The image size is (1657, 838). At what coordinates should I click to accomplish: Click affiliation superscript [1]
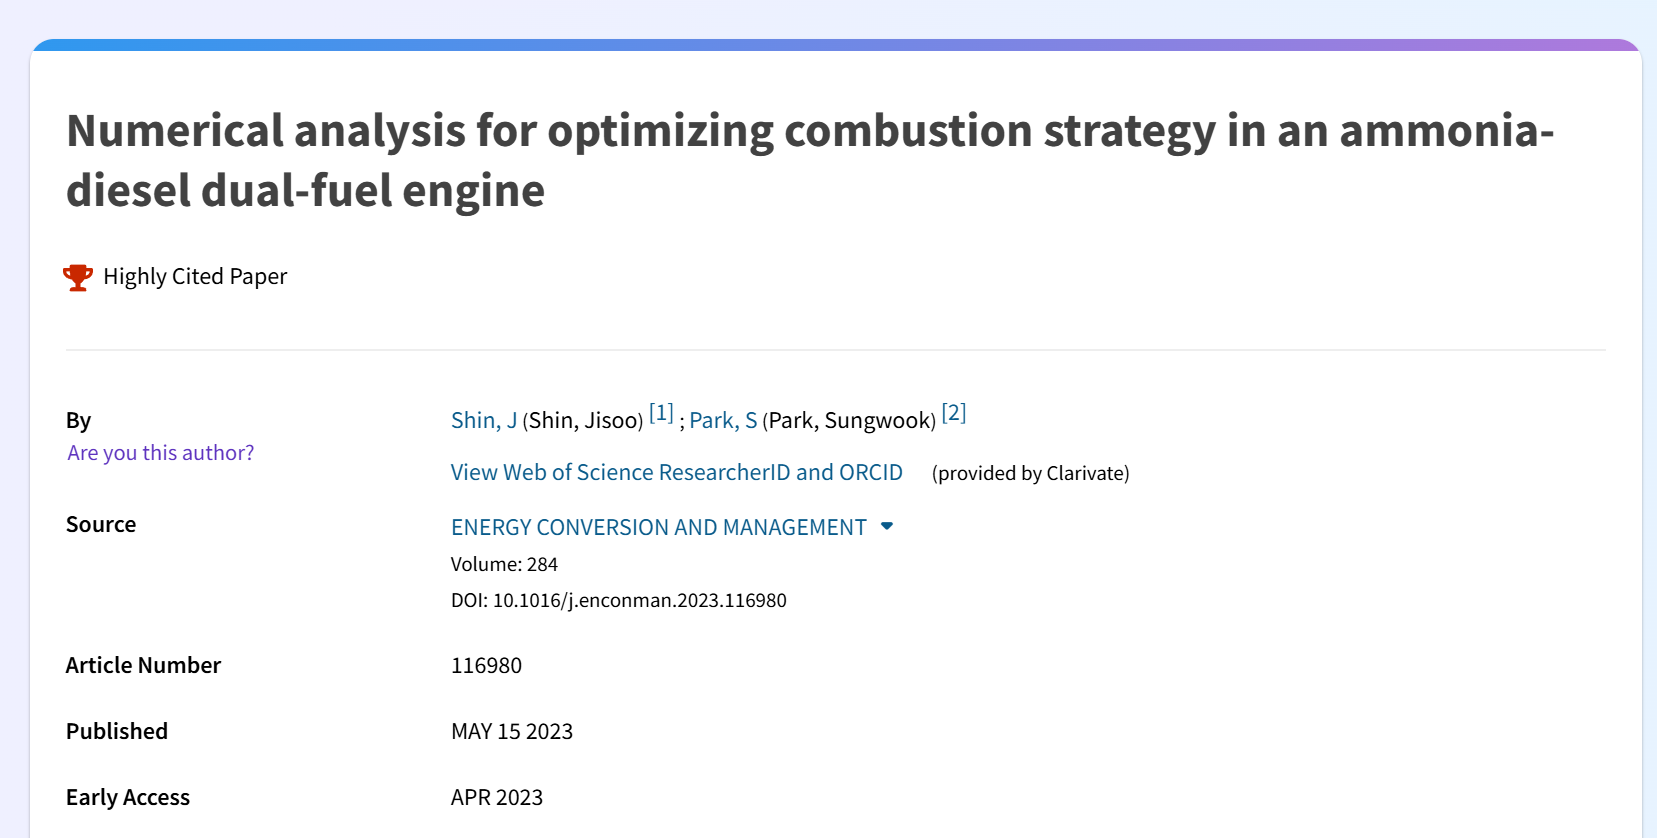tap(661, 412)
